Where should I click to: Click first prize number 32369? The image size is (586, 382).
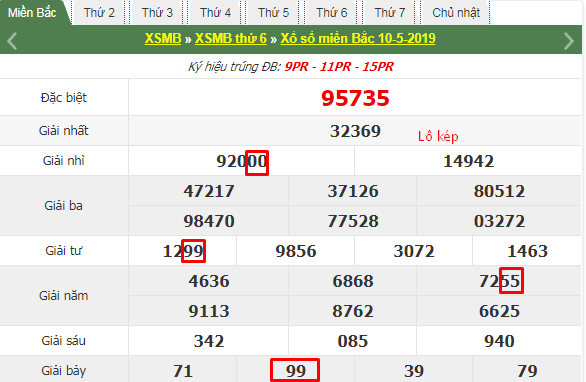pyautogui.click(x=355, y=131)
